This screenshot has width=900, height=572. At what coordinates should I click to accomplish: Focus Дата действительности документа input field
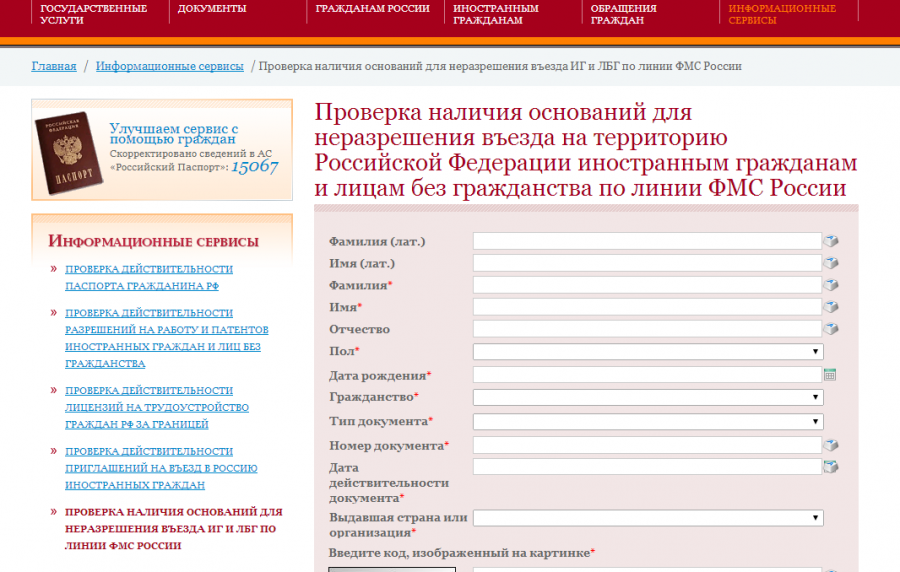[x=647, y=466]
